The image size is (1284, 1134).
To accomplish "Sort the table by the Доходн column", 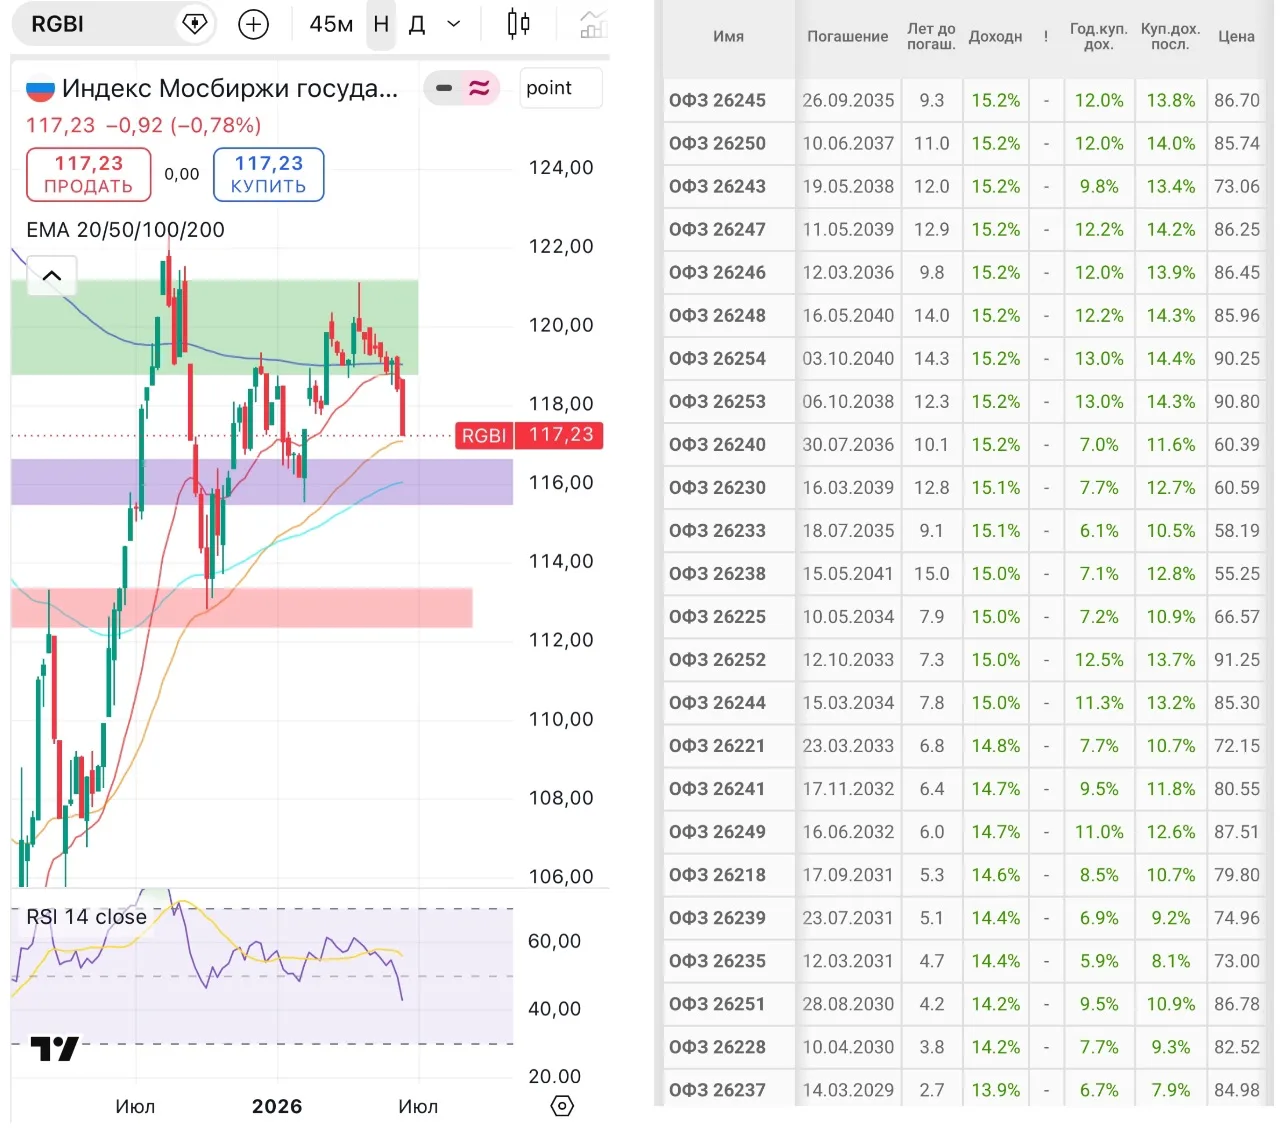I will point(996,37).
